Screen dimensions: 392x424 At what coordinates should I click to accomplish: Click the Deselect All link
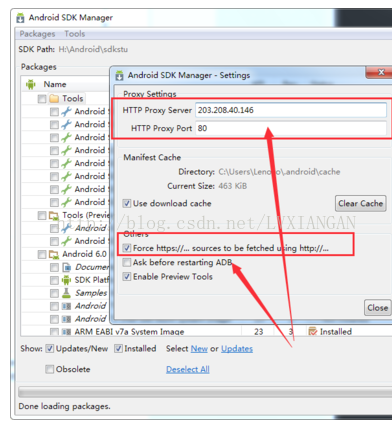188,369
